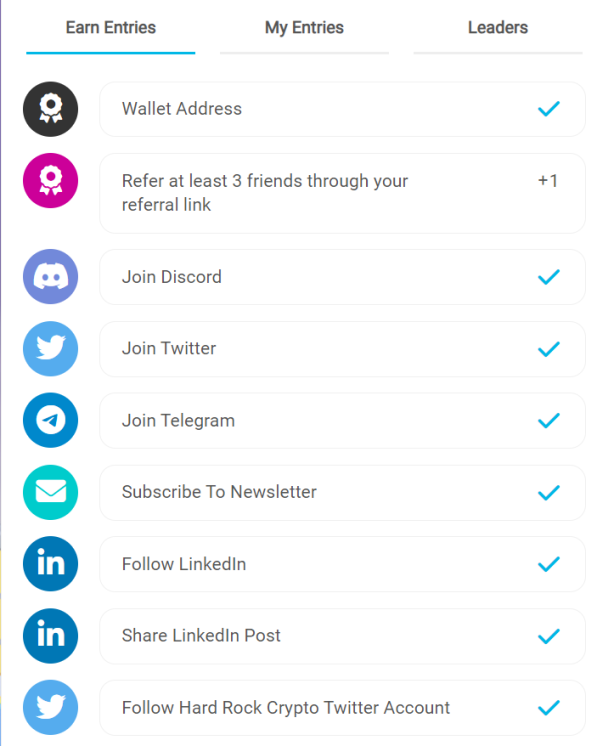
Task: Click the black Wallet Address badge icon
Action: (x=50, y=109)
